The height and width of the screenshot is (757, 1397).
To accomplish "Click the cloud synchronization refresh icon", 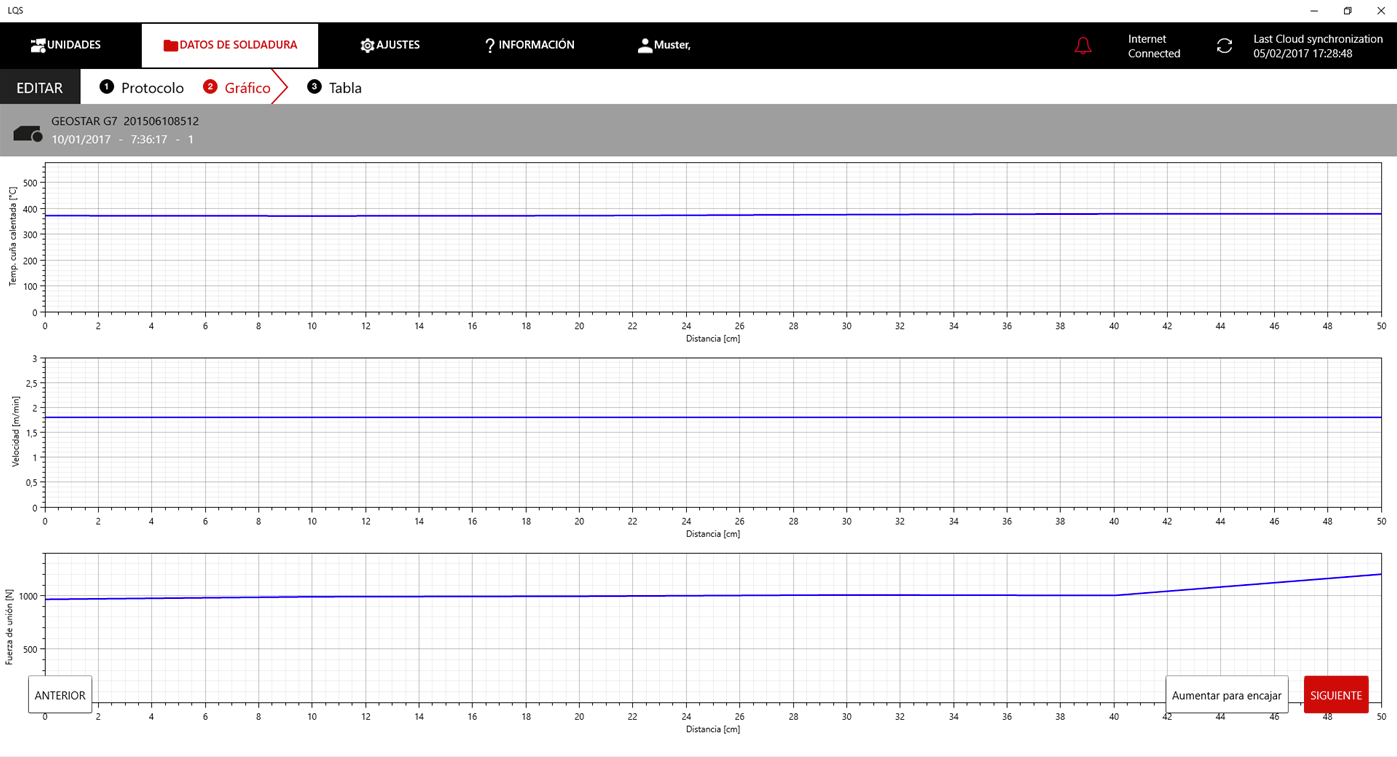I will 1224,46.
